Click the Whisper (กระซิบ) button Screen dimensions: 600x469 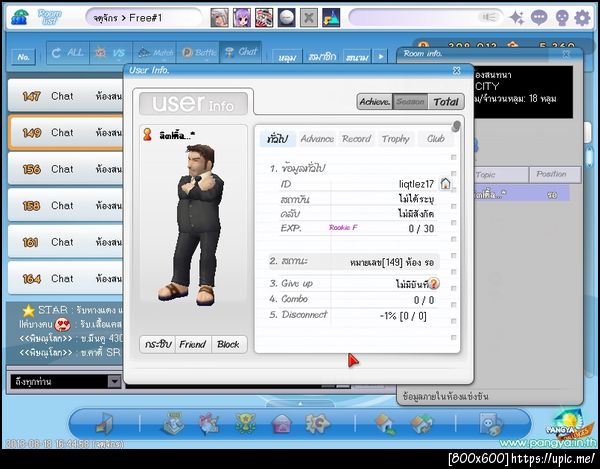[157, 344]
